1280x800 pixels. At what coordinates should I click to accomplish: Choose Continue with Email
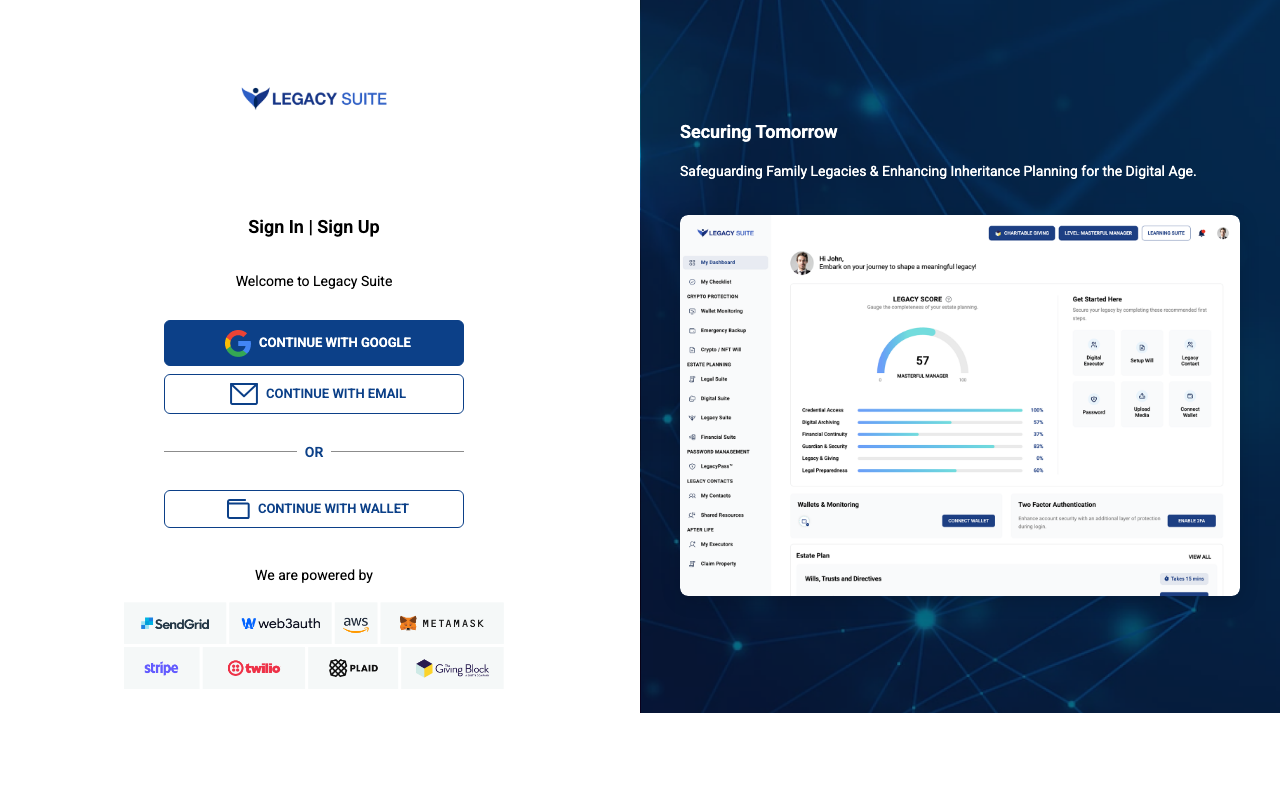pos(314,394)
